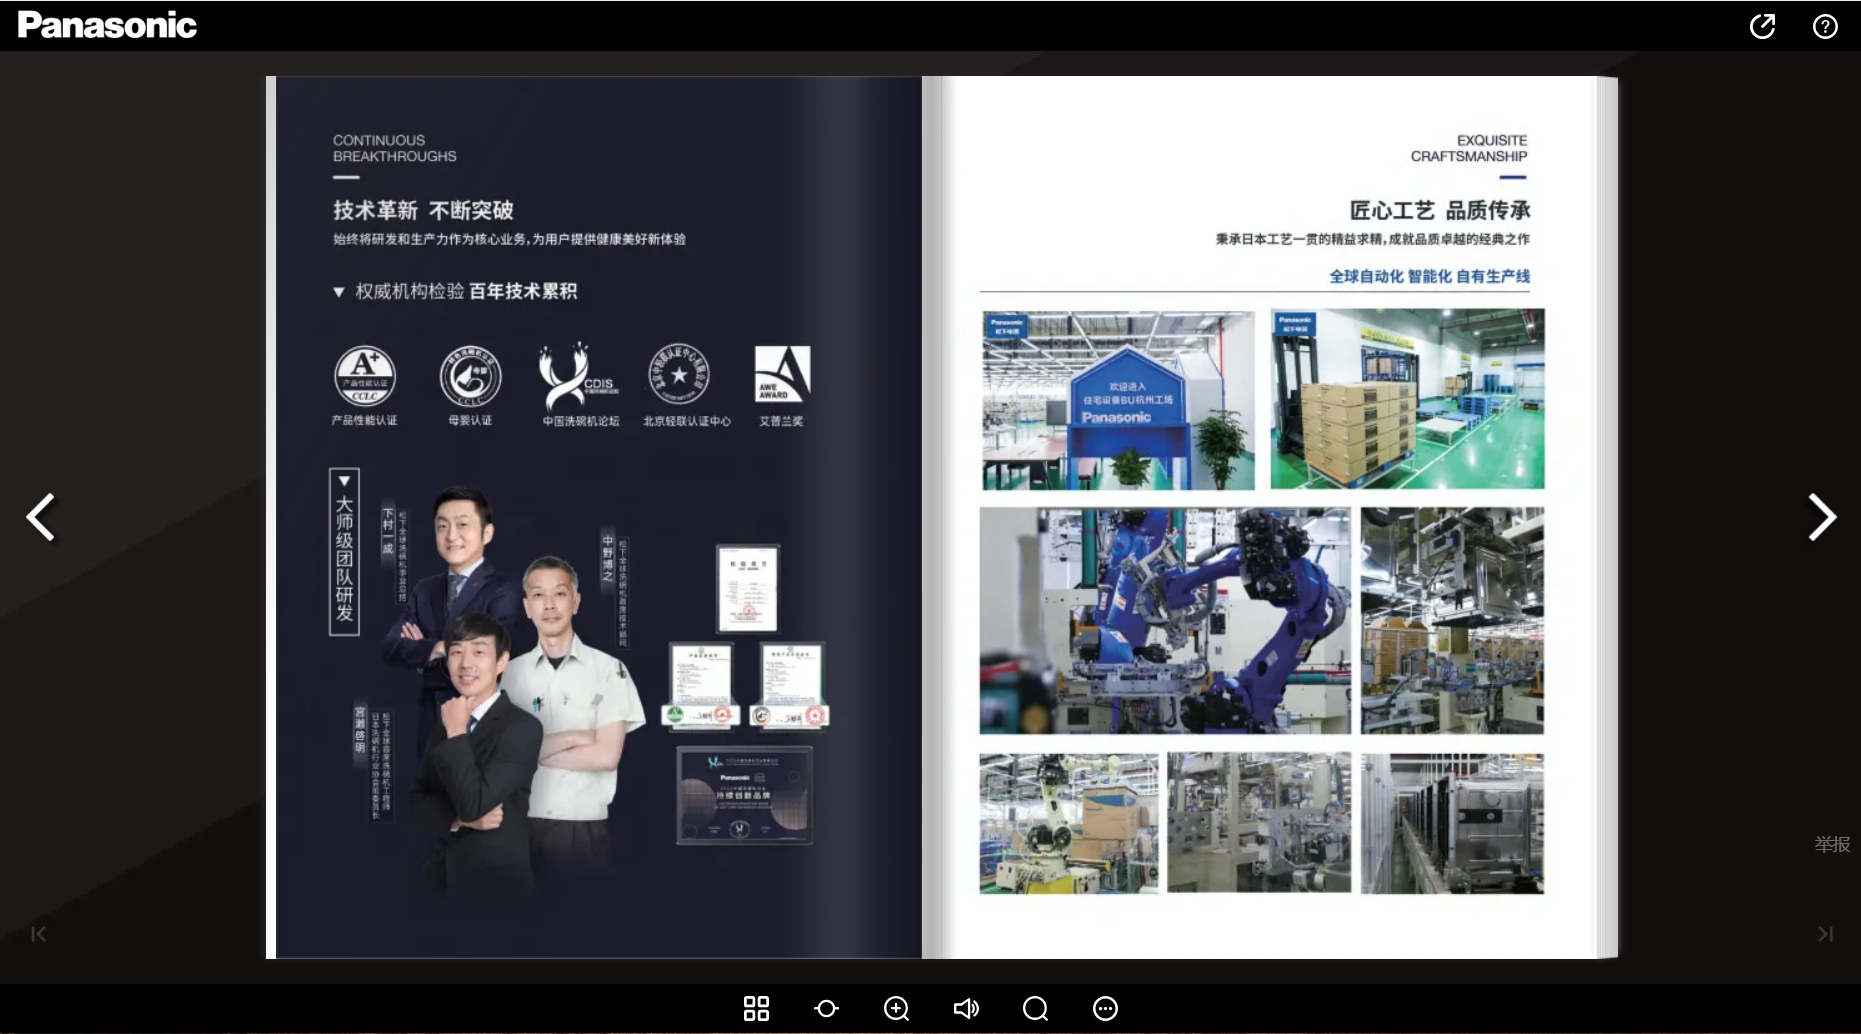Open the thumbnail grid view icon
Image resolution: width=1861 pixels, height=1034 pixels.
point(756,1008)
